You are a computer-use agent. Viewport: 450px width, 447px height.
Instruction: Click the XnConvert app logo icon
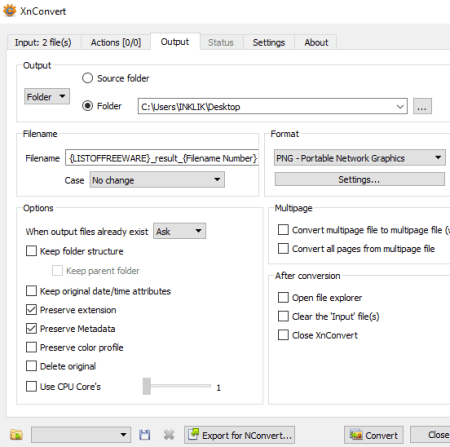[x=9, y=11]
